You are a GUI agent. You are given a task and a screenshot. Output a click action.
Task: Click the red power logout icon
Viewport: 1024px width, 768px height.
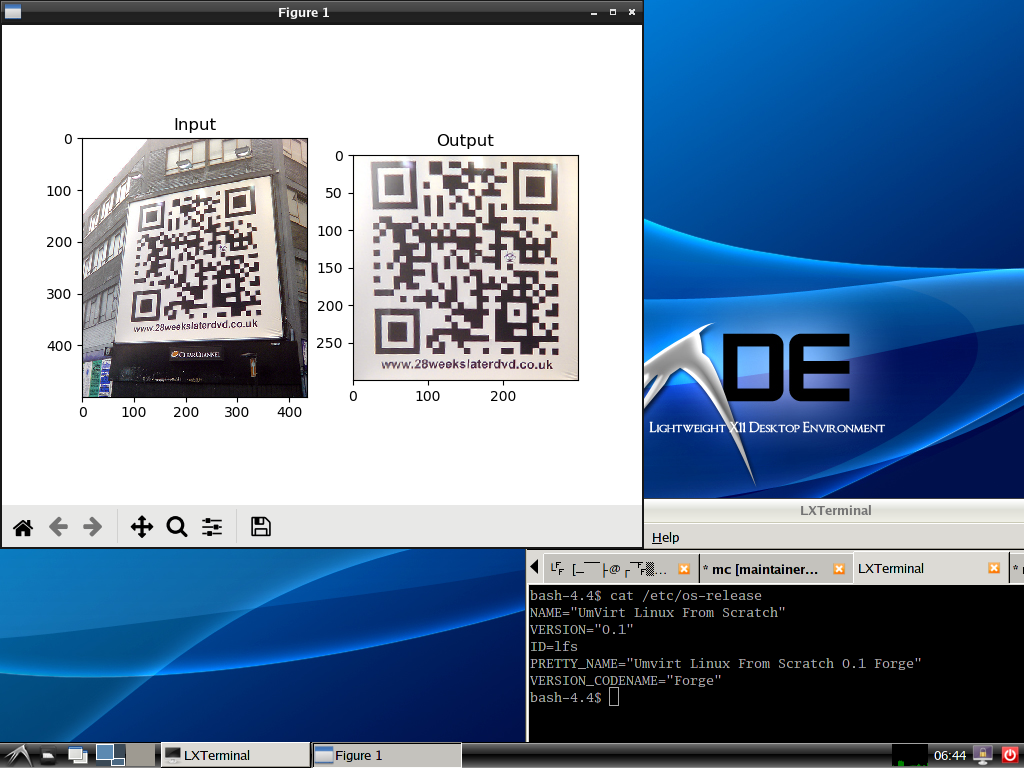tap(1009, 755)
